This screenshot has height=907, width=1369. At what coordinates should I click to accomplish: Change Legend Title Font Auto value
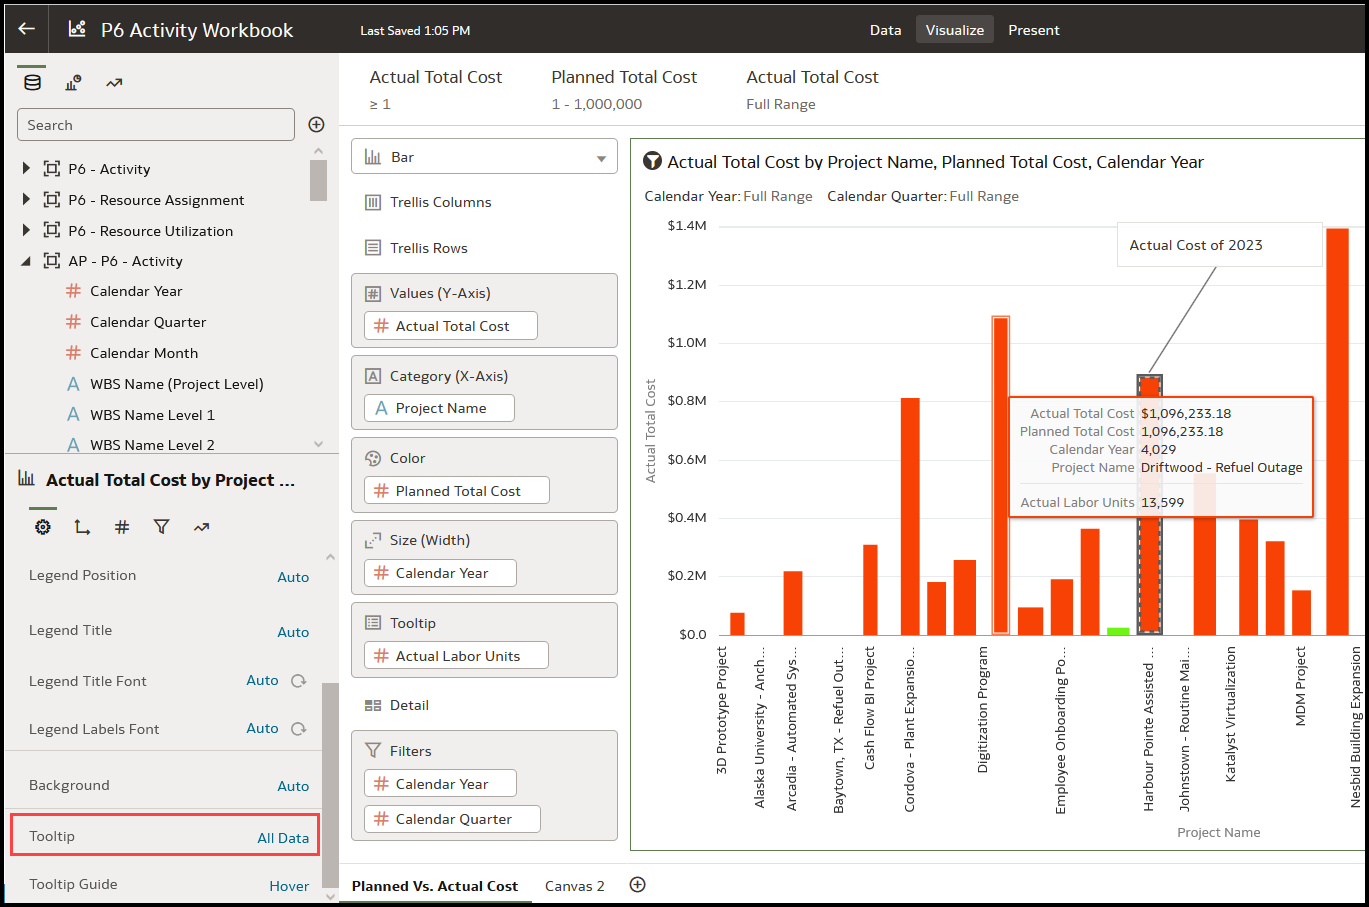262,680
